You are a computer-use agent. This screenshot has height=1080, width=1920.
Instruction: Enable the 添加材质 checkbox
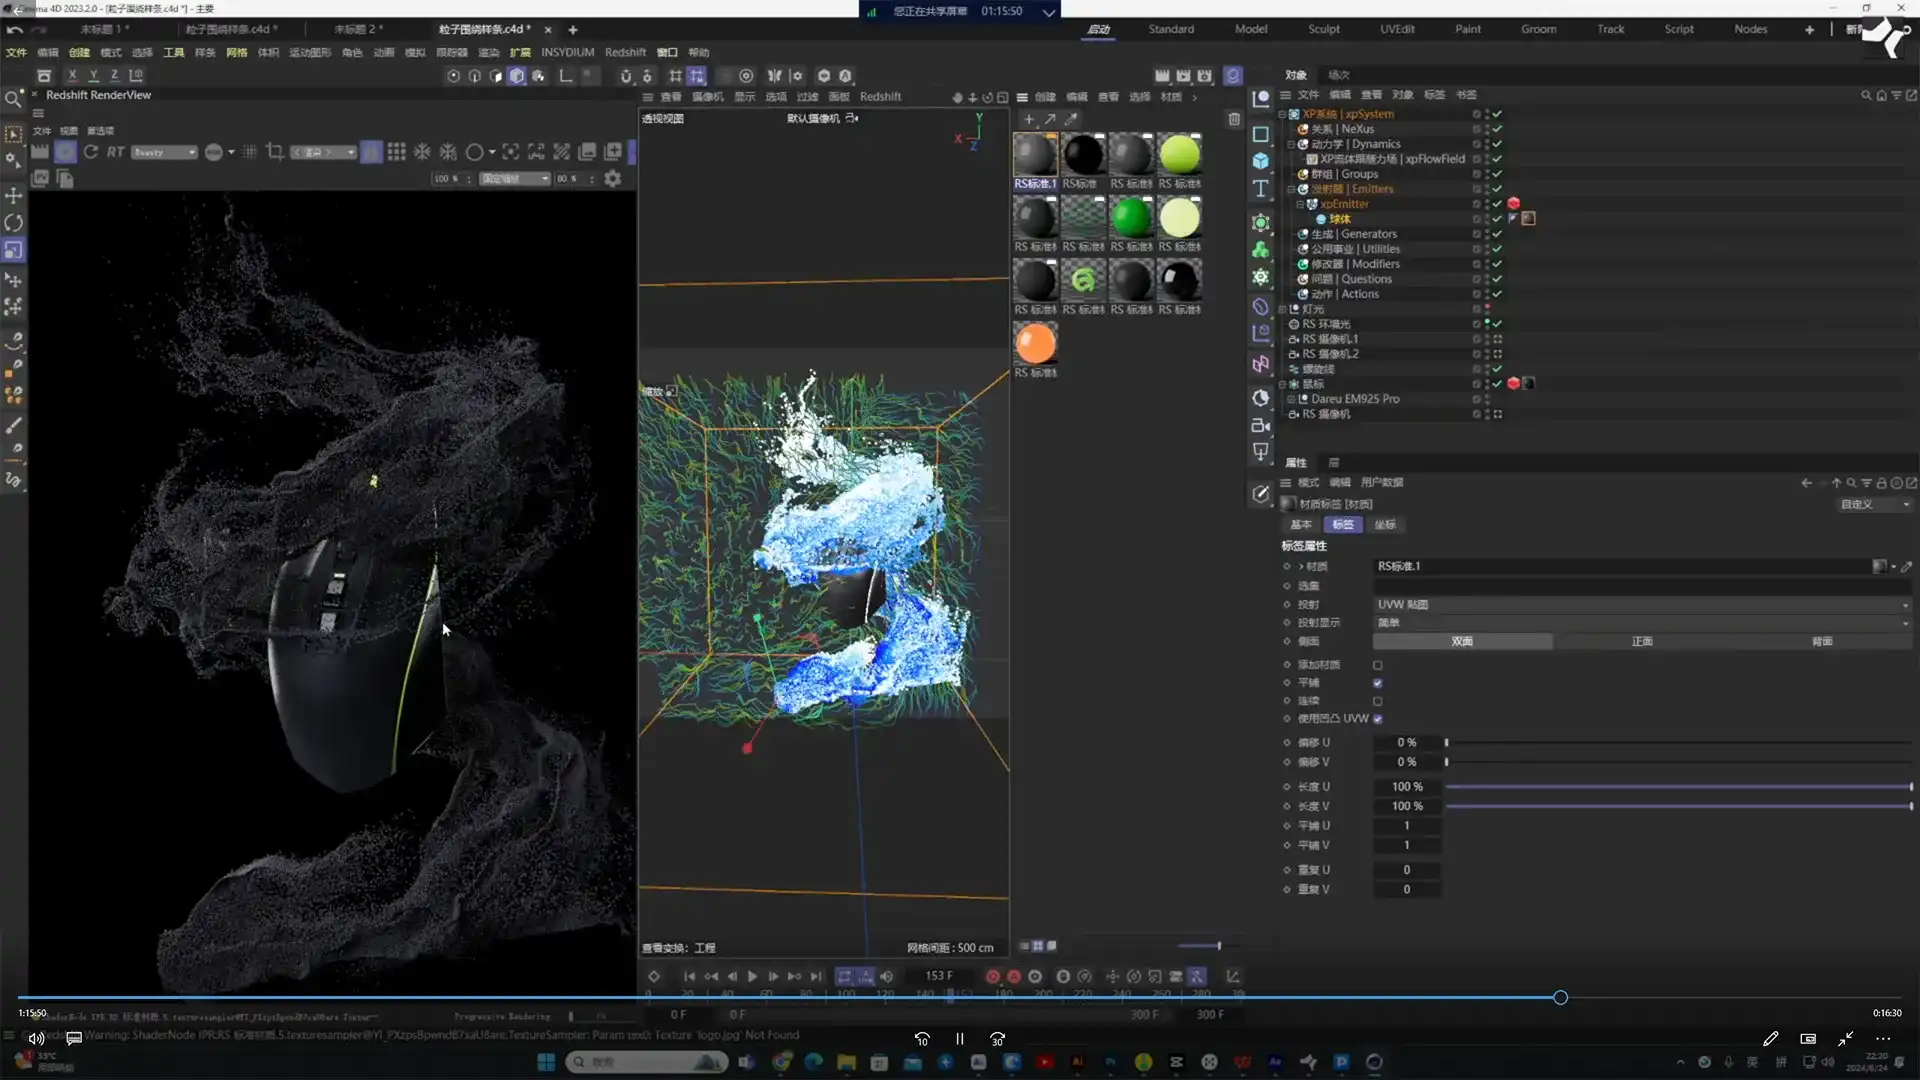coord(1378,665)
